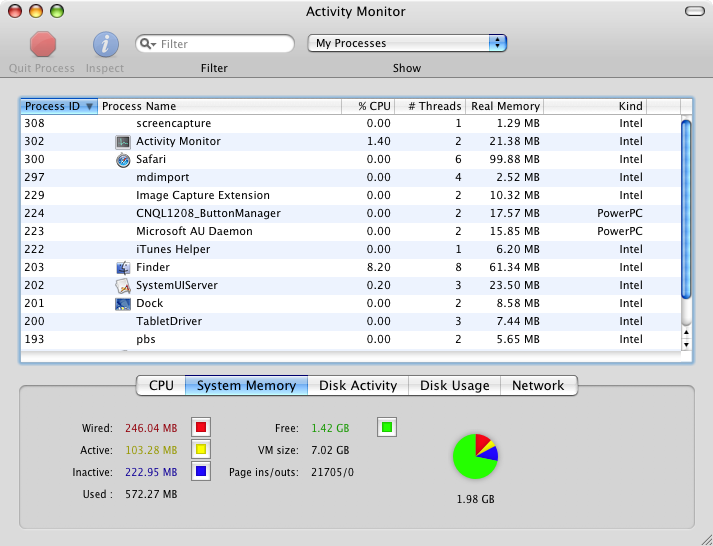Screen dimensions: 713x546
Task: Click the 61.34 MB memory cell
Action: pyautogui.click(x=514, y=267)
